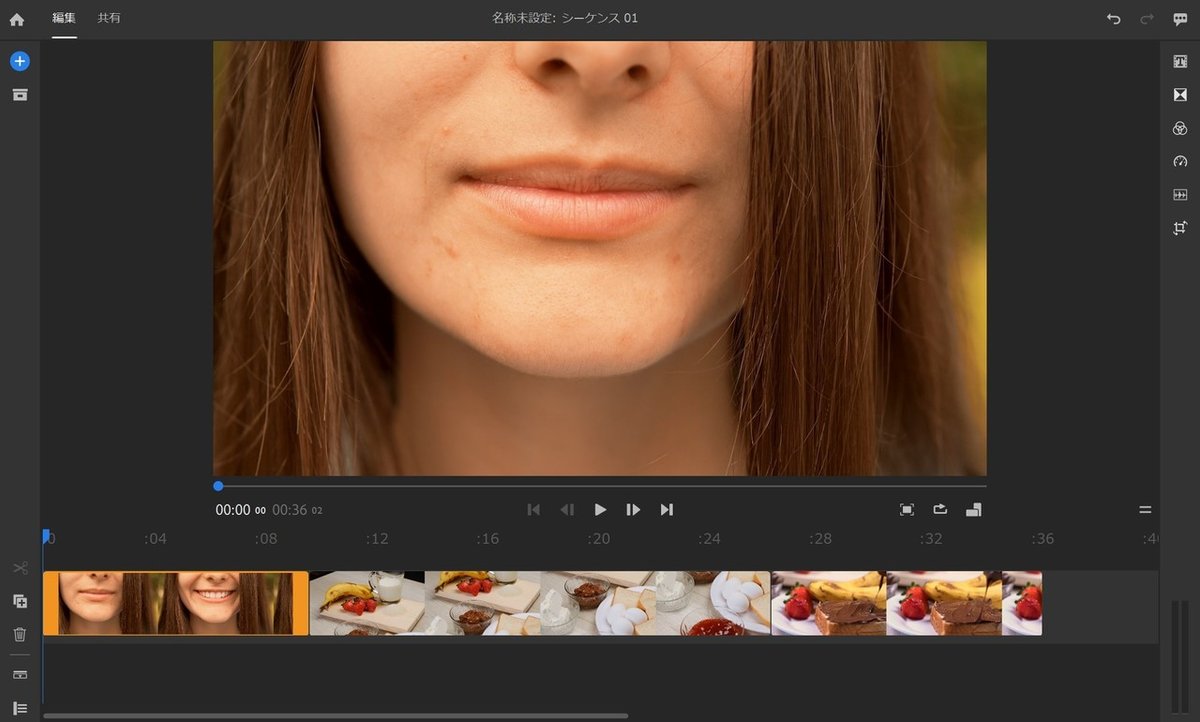The height and width of the screenshot is (722, 1200).
Task: Click the :08 mark on timeline ruler
Action: (x=266, y=539)
